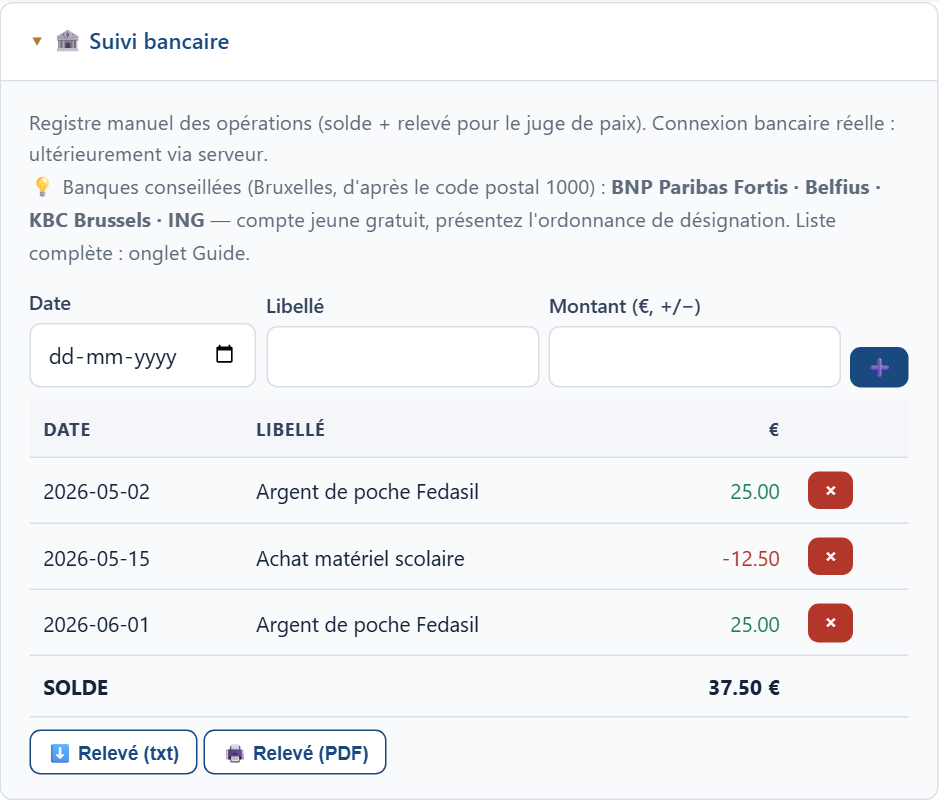Delete the 2026-05-02 Argent de poche entry

[830, 490]
